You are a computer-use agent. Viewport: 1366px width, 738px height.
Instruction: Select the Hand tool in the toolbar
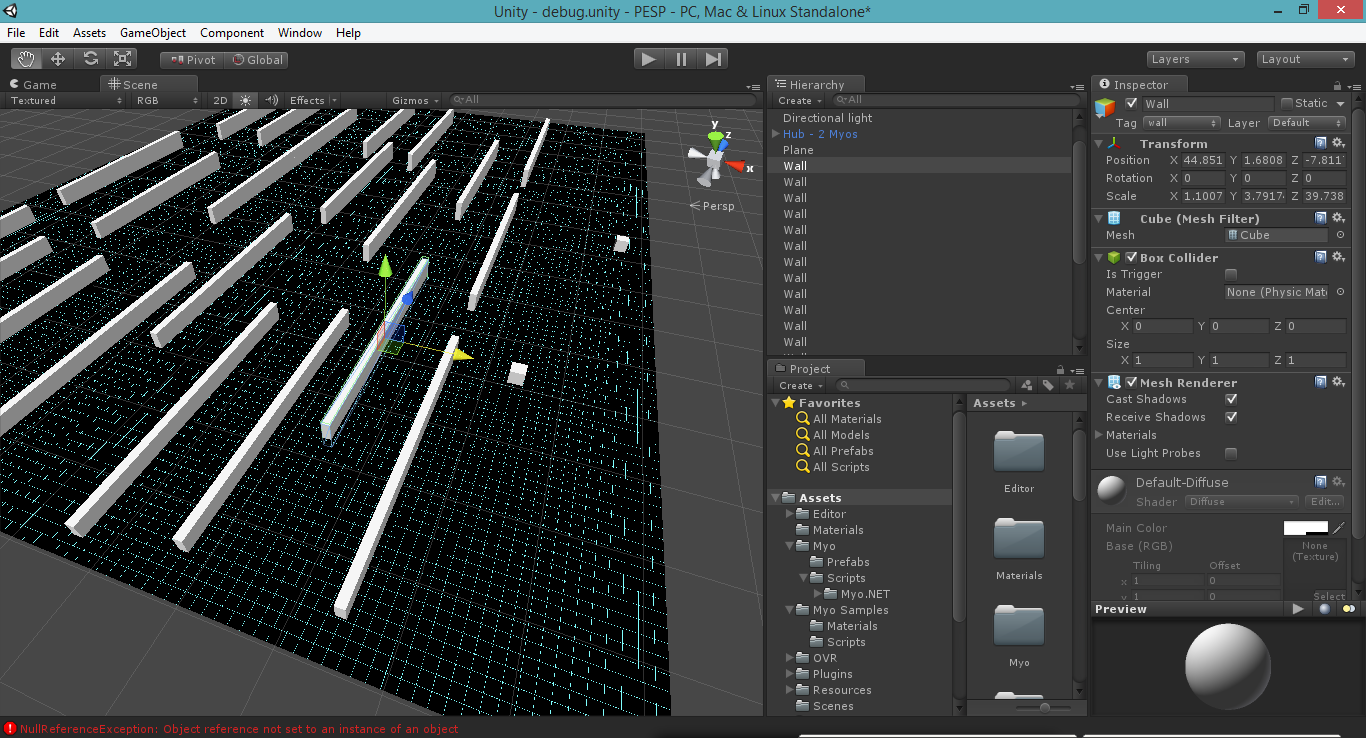click(27, 59)
